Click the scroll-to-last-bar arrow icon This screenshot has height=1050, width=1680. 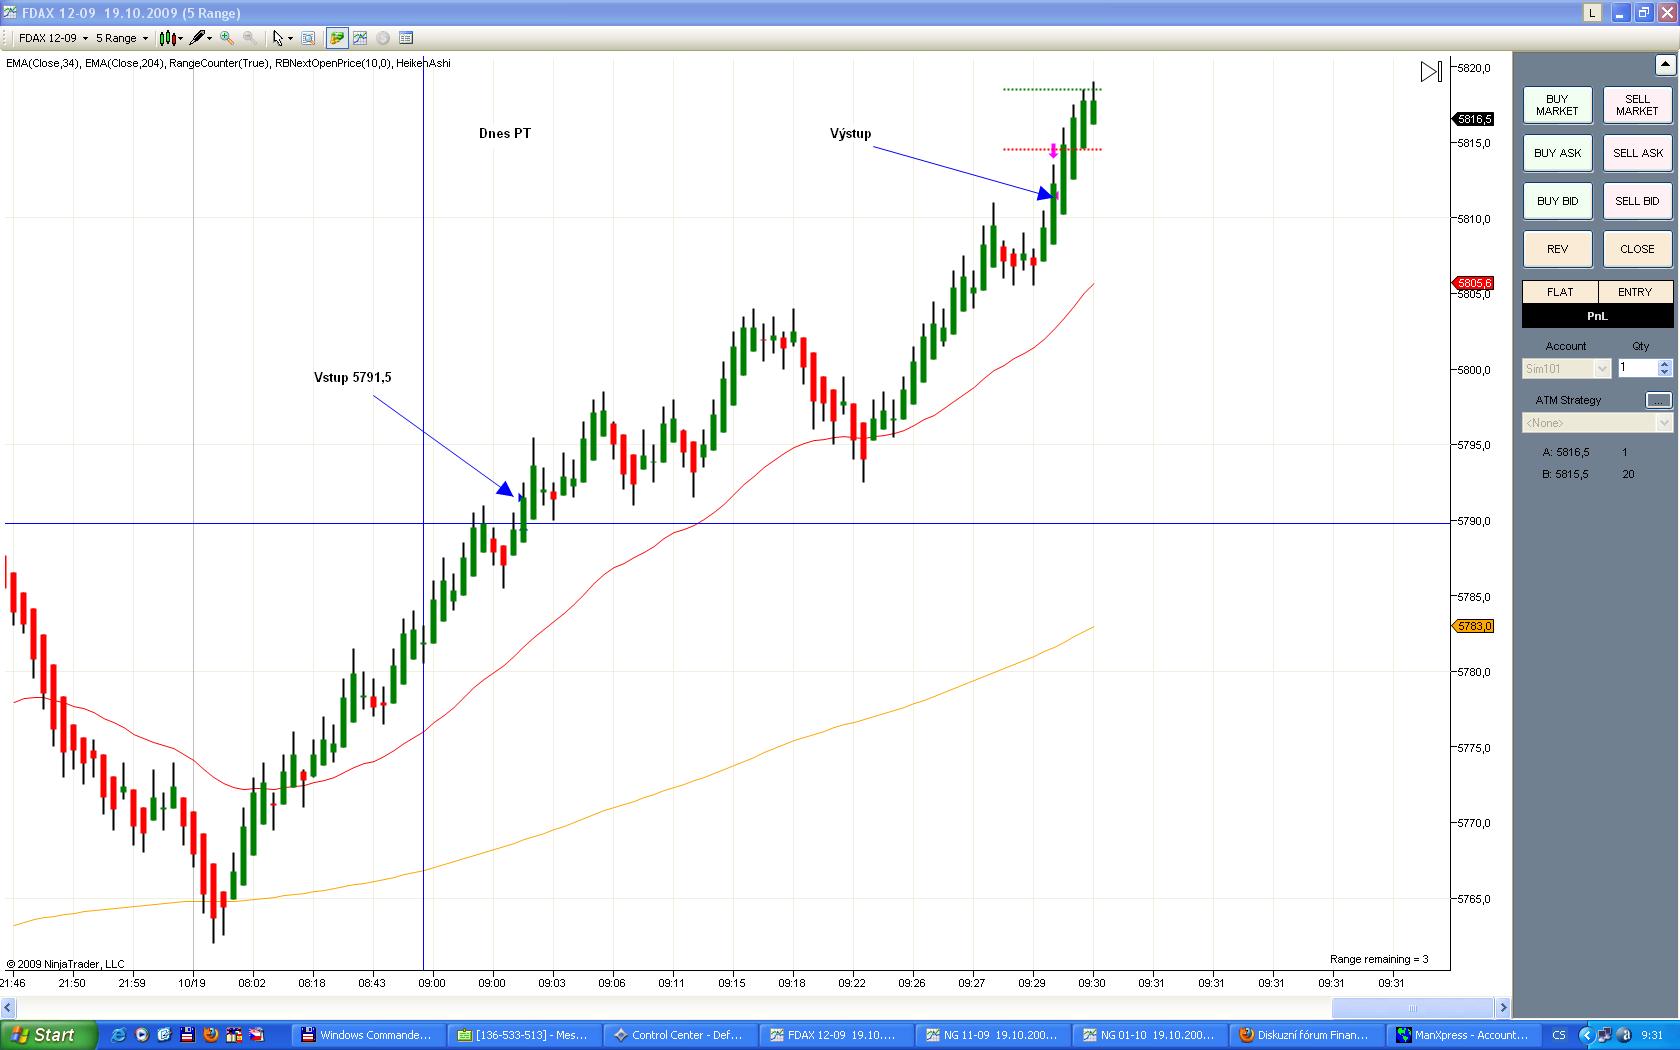pyautogui.click(x=1431, y=72)
